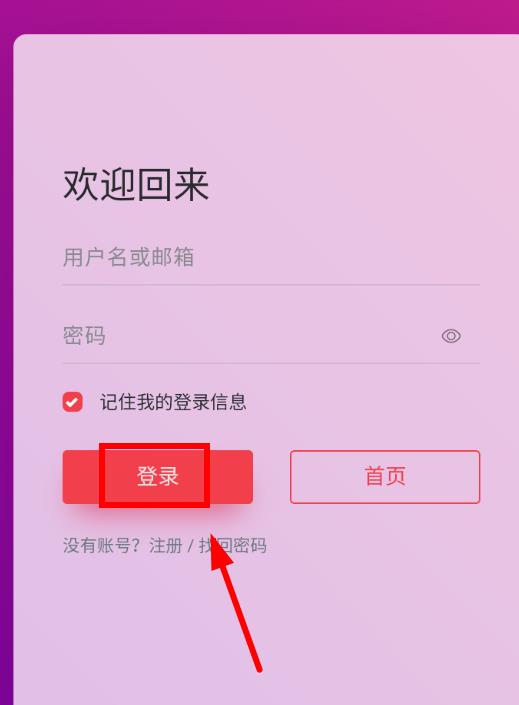Click the slash between 注册 and 找回密码
Image resolution: width=519 pixels, height=705 pixels.
point(191,546)
